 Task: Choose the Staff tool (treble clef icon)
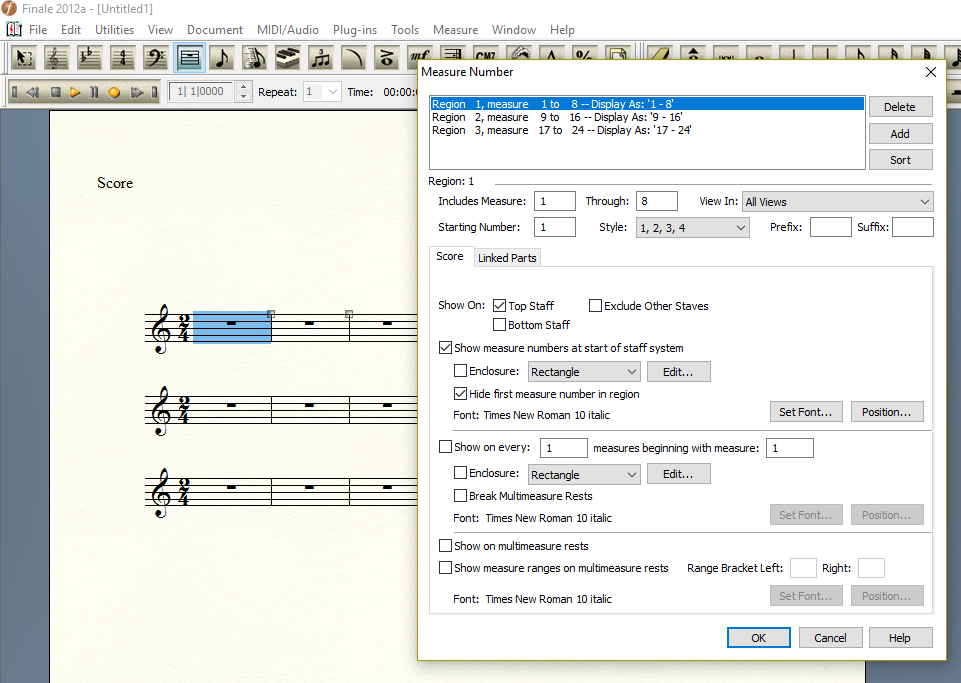coord(56,58)
